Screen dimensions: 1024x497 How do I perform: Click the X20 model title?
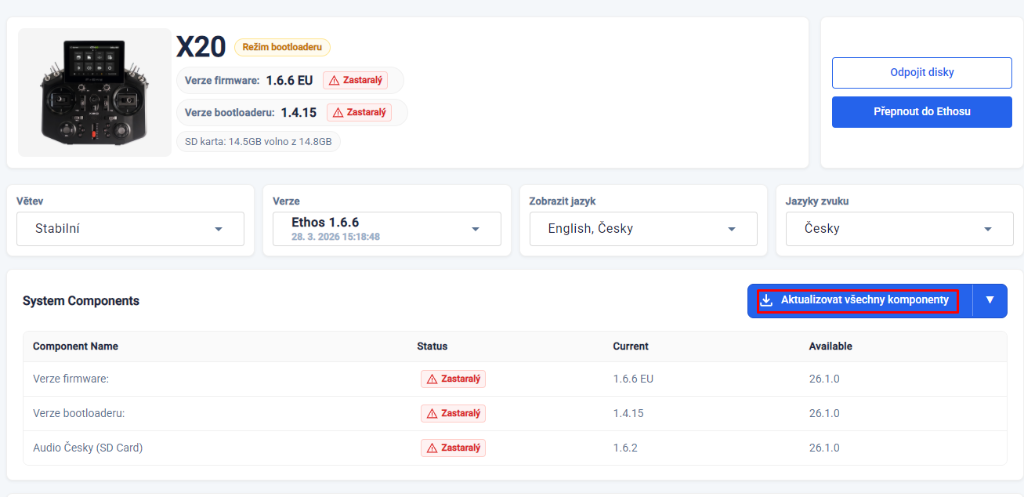click(201, 47)
